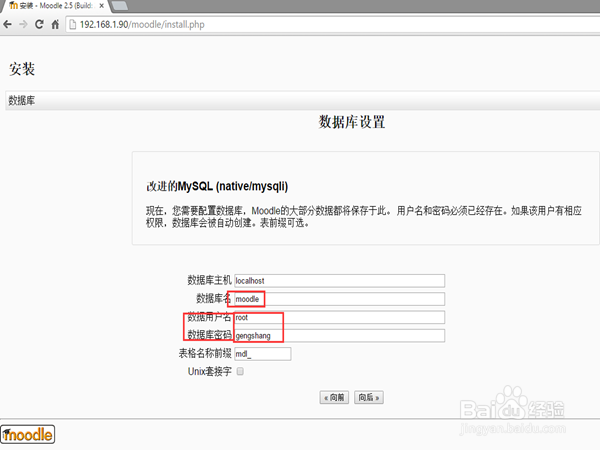Click the database name field 'moodle'
The height and width of the screenshot is (450, 600).
(339, 299)
